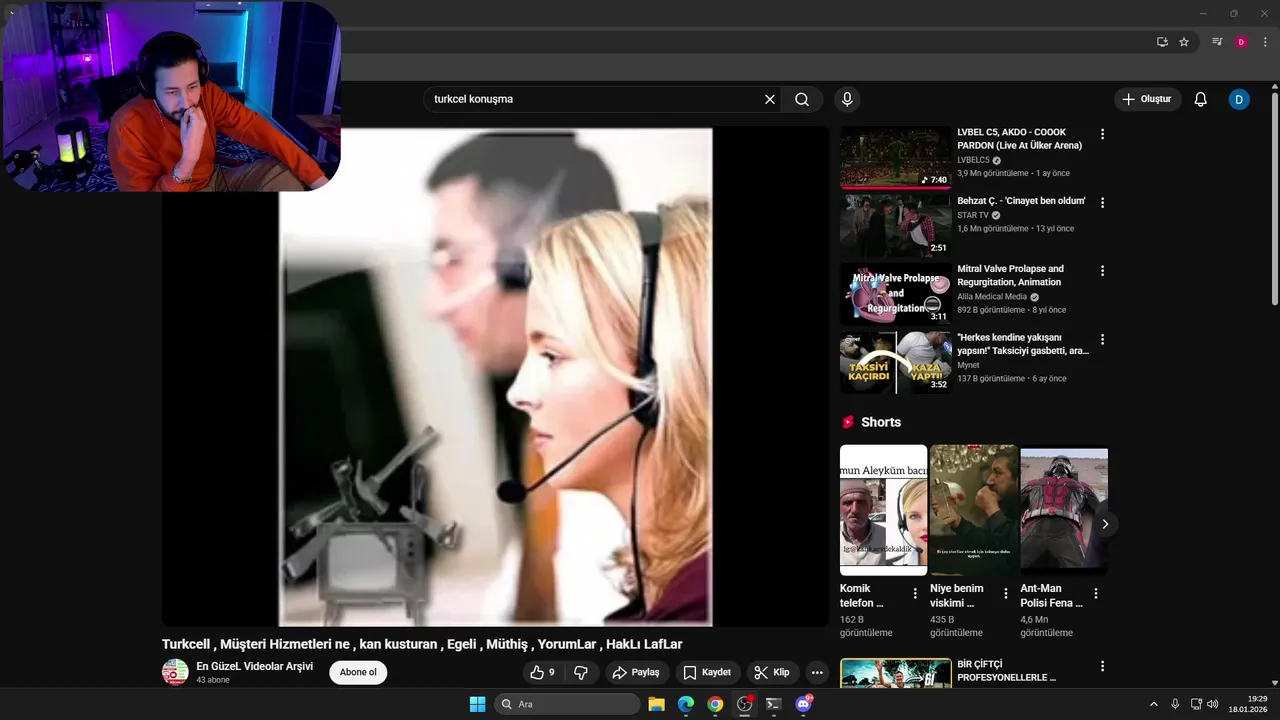This screenshot has width=1280, height=720.
Task: Open options for Mitral Valve video
Action: 1102,271
